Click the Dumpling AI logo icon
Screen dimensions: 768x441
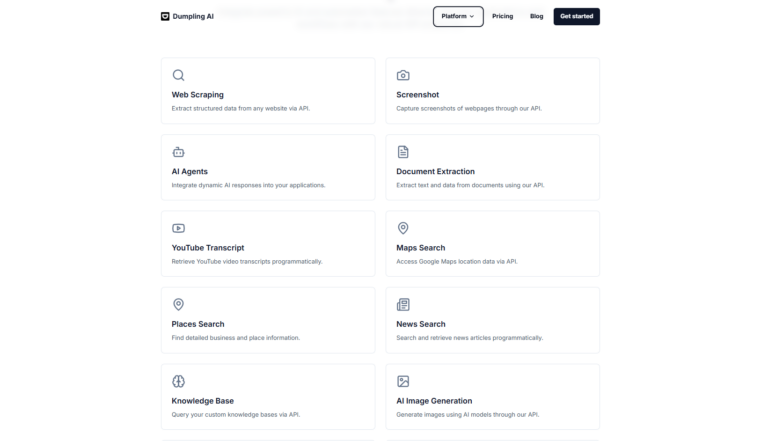(165, 16)
